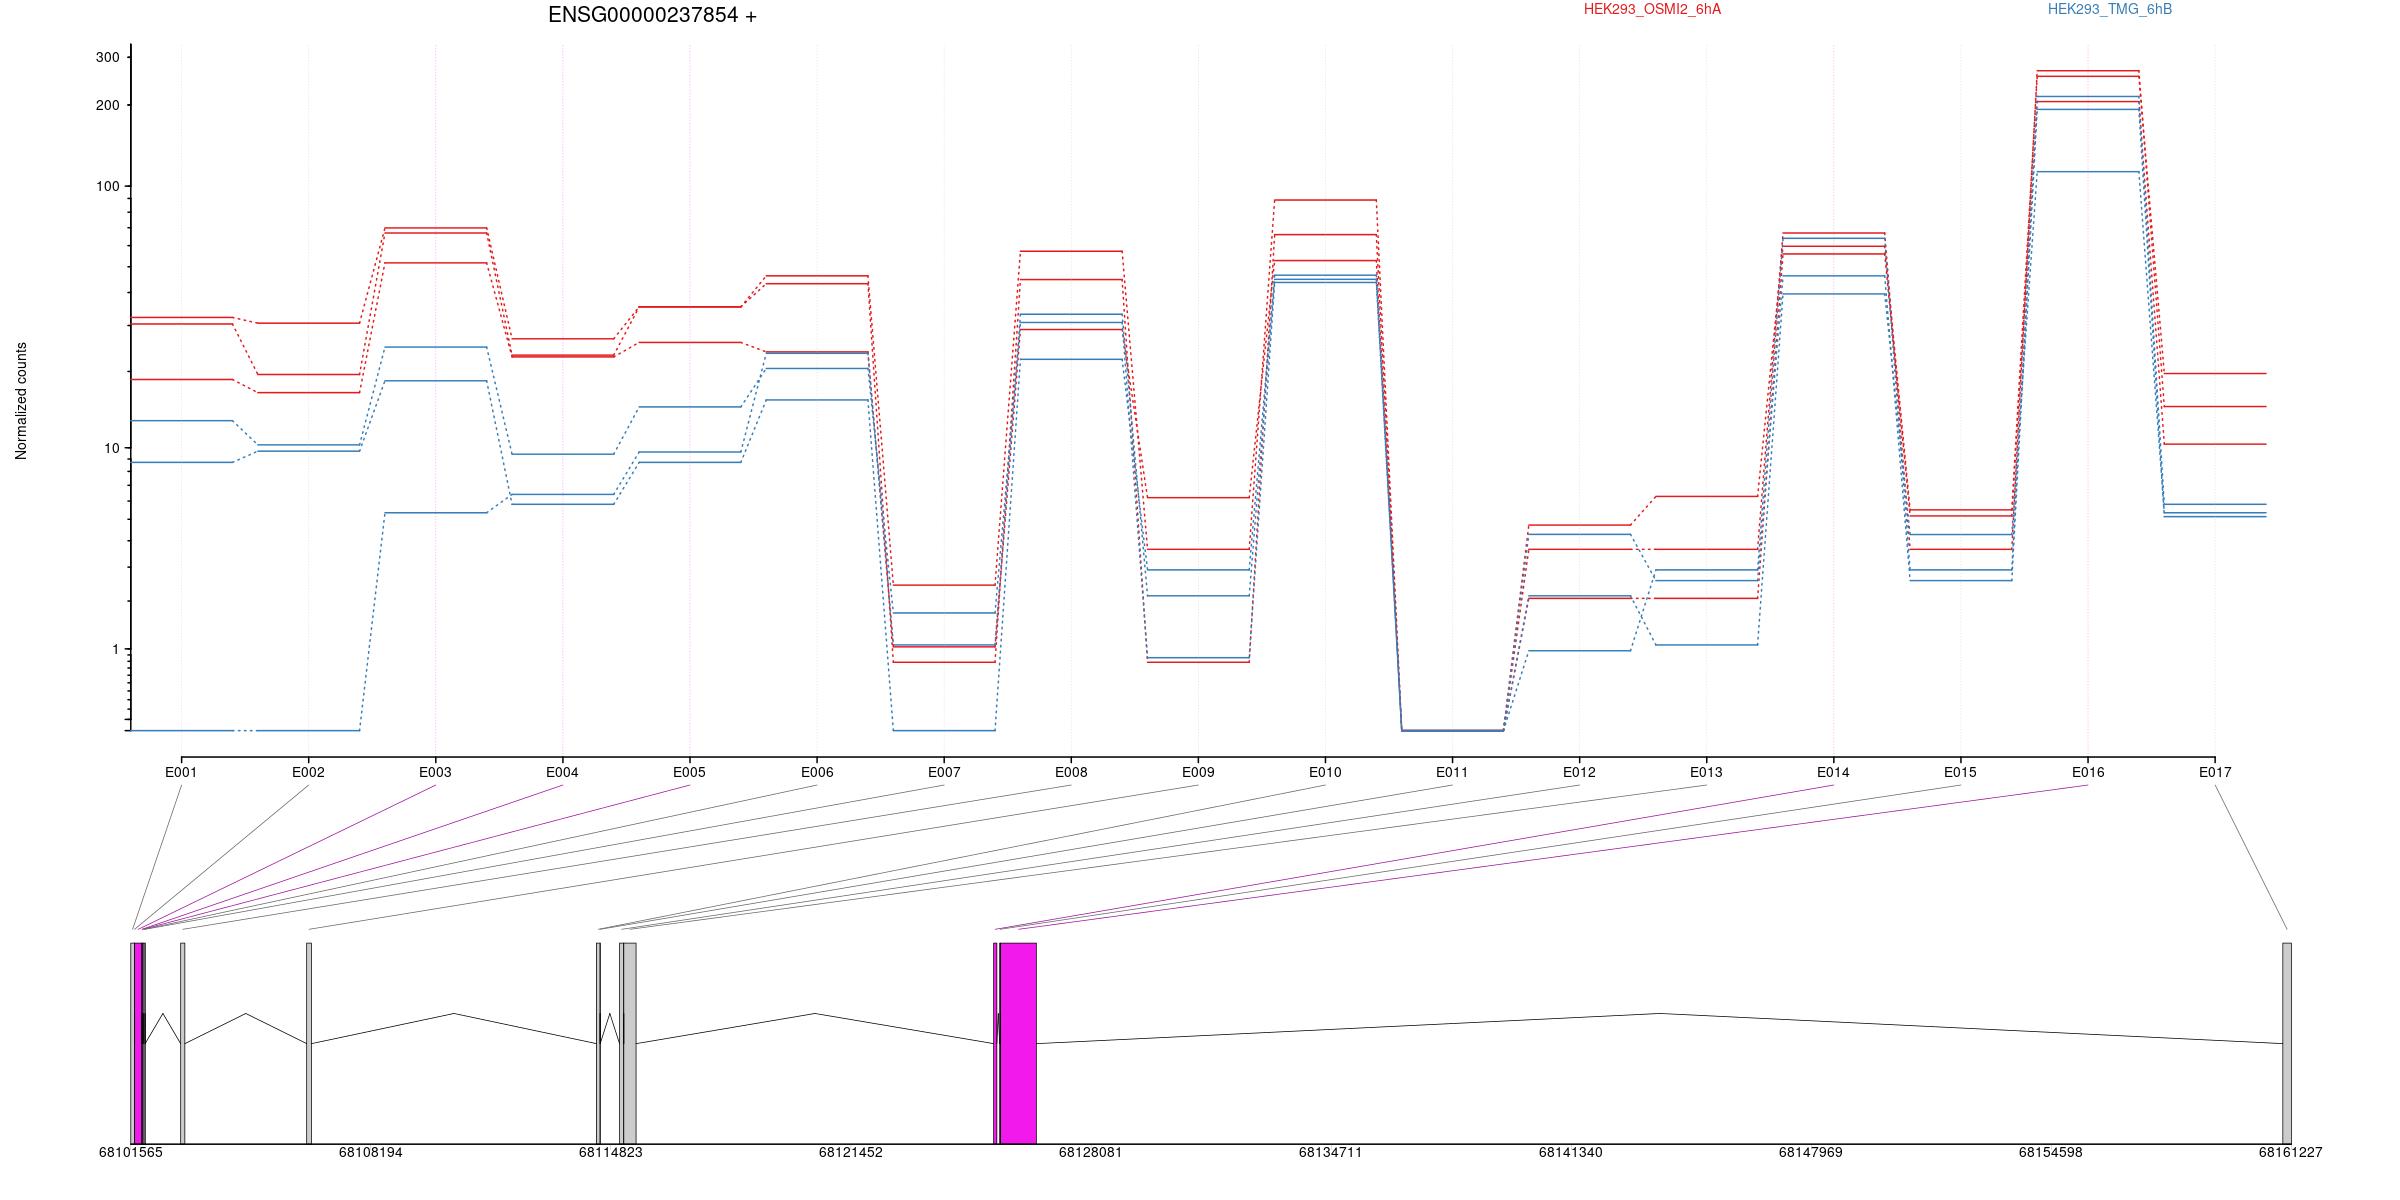Select the HEK293_OSMI2_6hA legend label
2400x1200 pixels.
tap(1652, 9)
